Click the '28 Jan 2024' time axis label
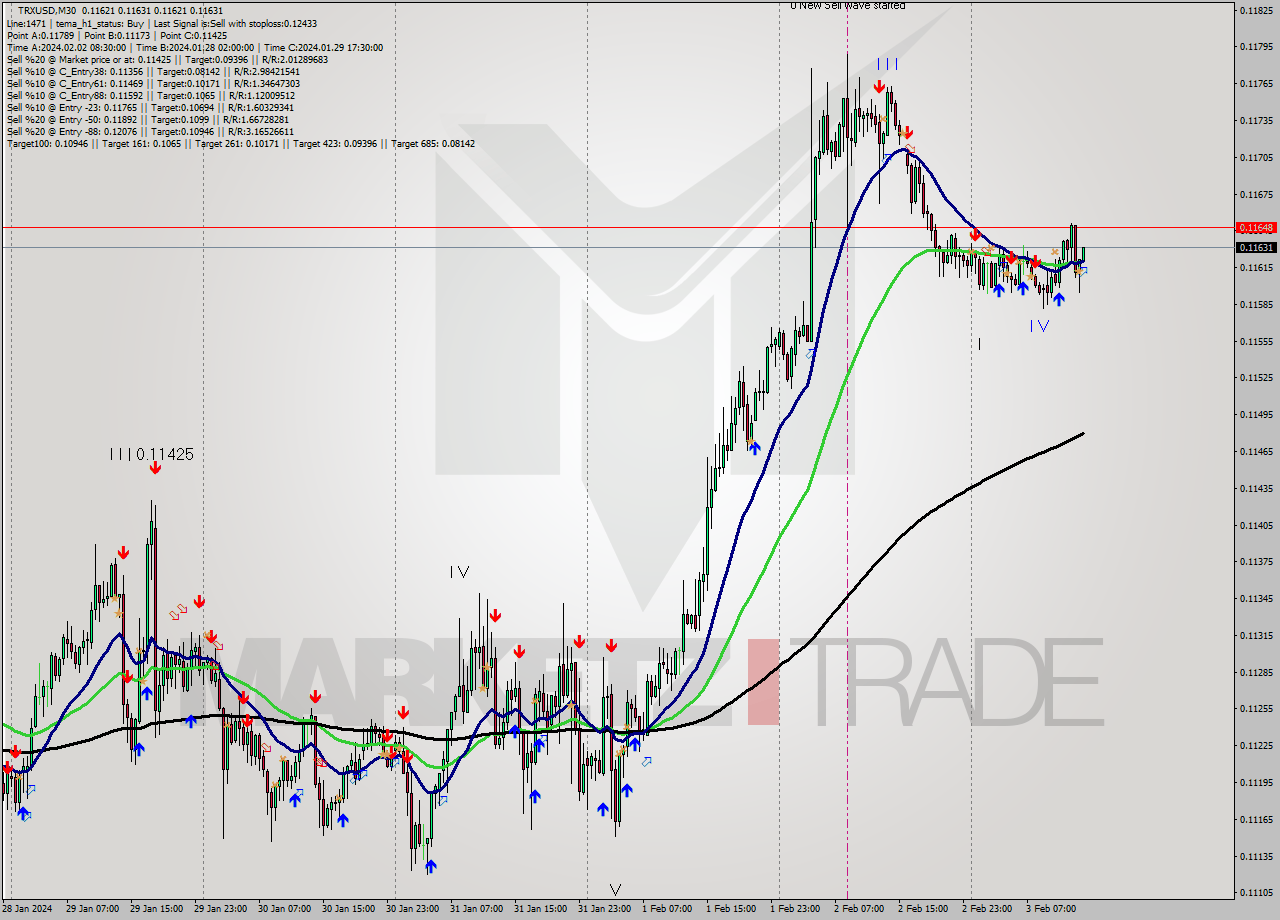Viewport: 1280px width, 920px height. pos(26,909)
